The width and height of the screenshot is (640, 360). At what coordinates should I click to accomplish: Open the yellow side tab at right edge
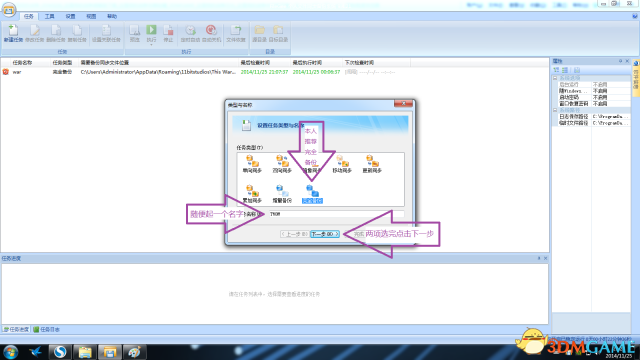click(x=636, y=78)
